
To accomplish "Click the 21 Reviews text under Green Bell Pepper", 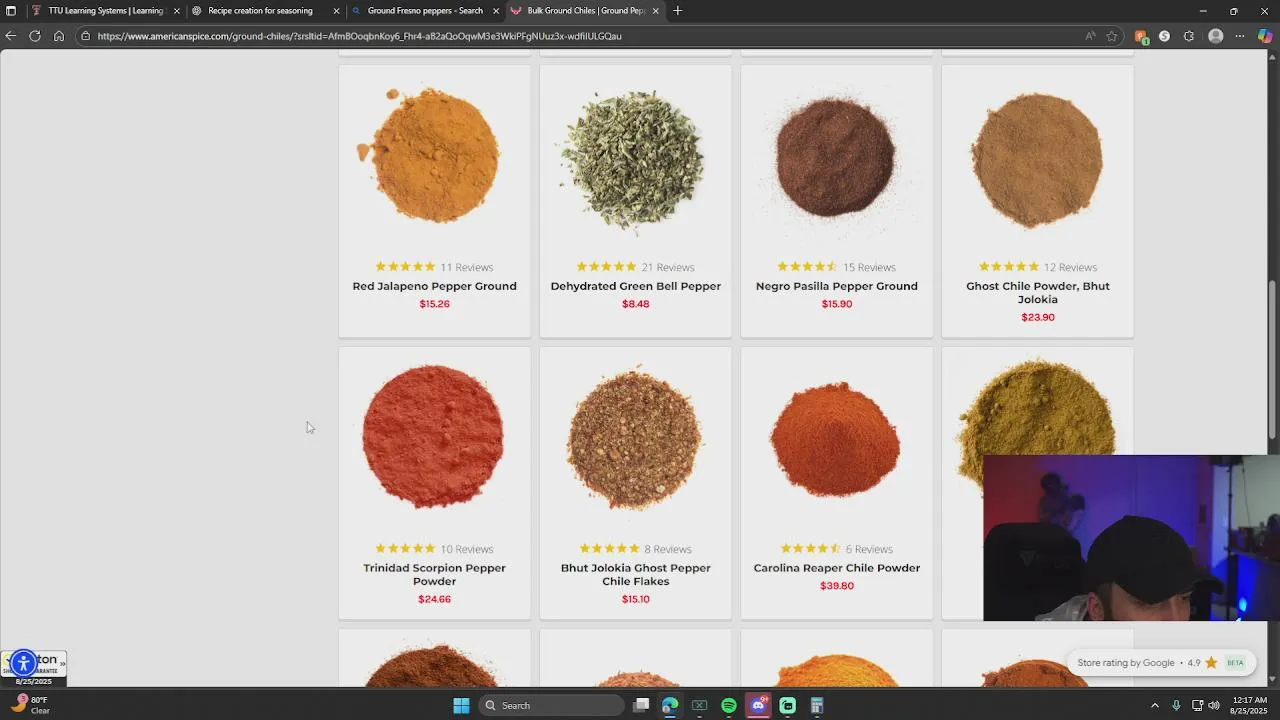I will click(x=668, y=267).
